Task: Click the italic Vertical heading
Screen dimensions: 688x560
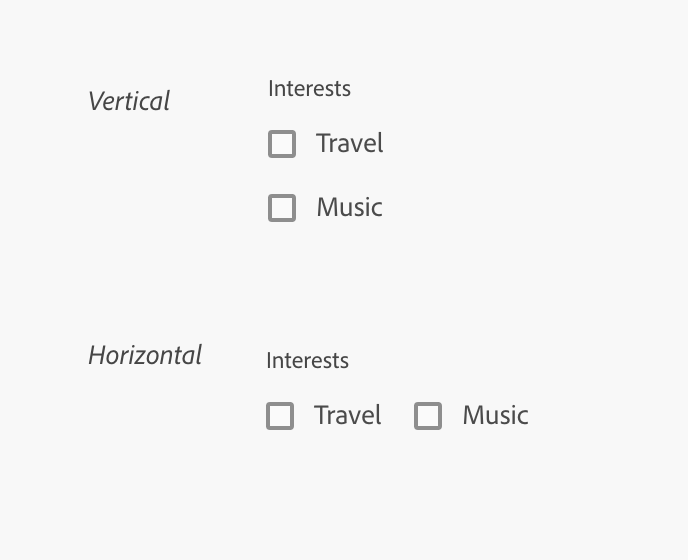Action: tap(129, 101)
